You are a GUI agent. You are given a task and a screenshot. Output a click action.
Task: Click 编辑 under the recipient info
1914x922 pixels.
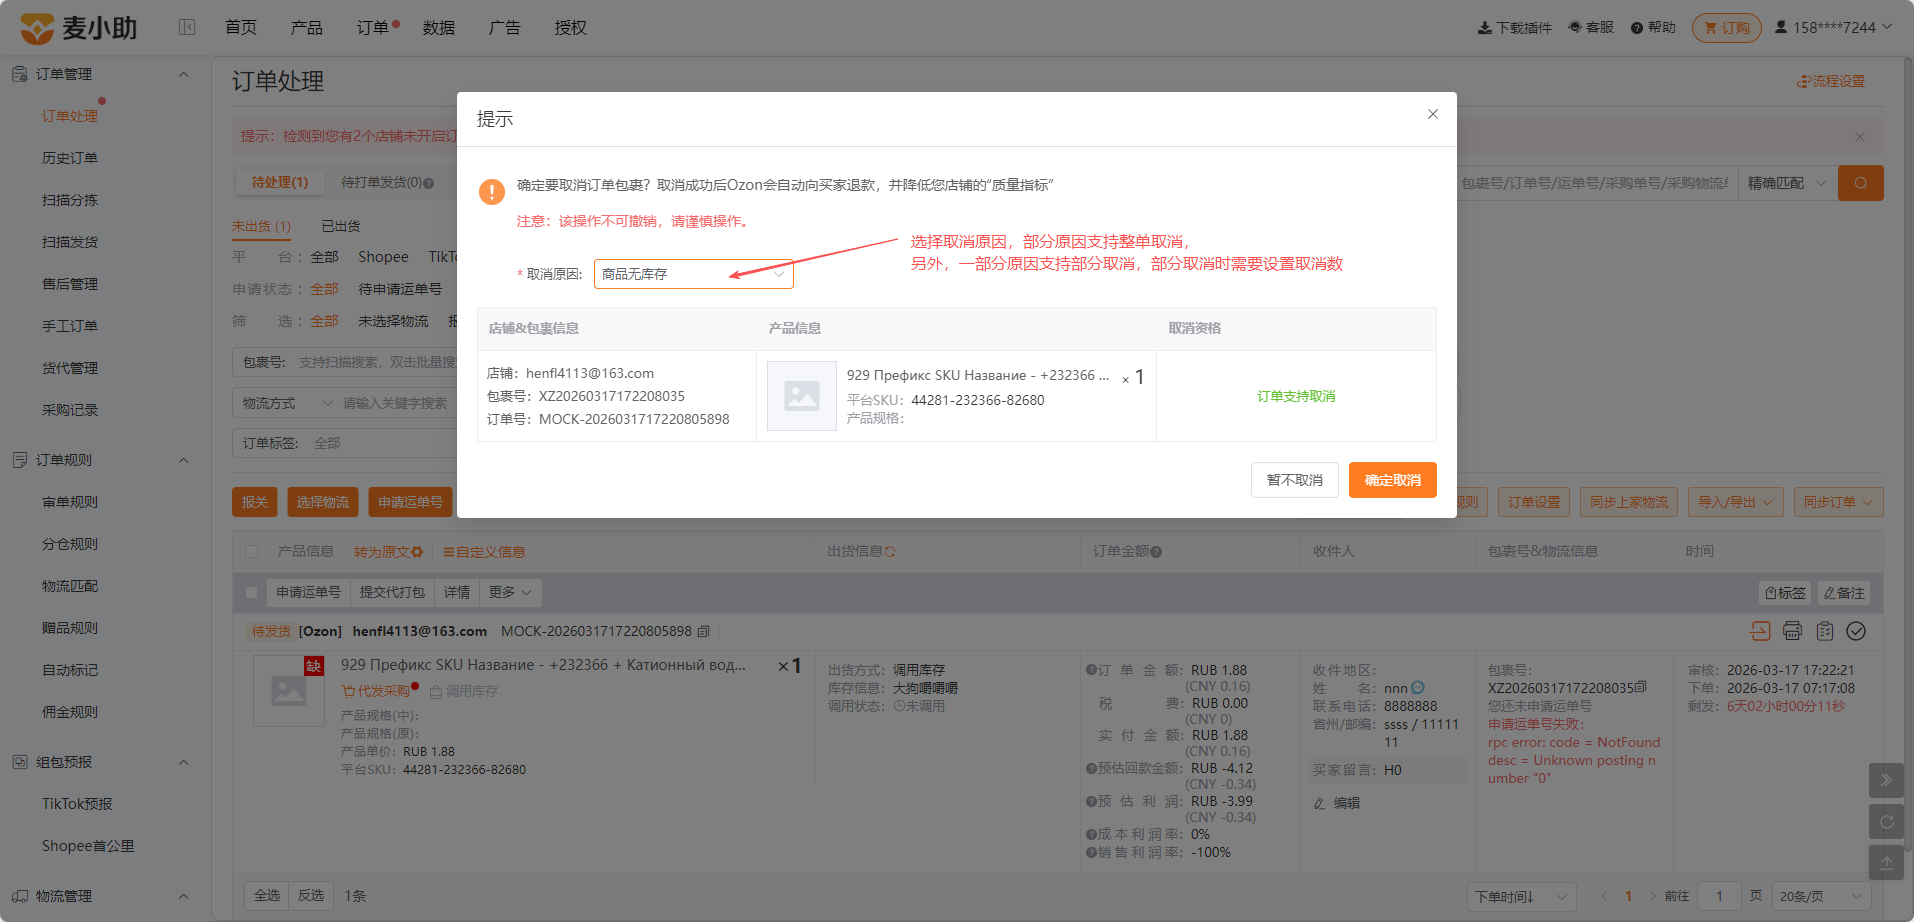(1337, 803)
